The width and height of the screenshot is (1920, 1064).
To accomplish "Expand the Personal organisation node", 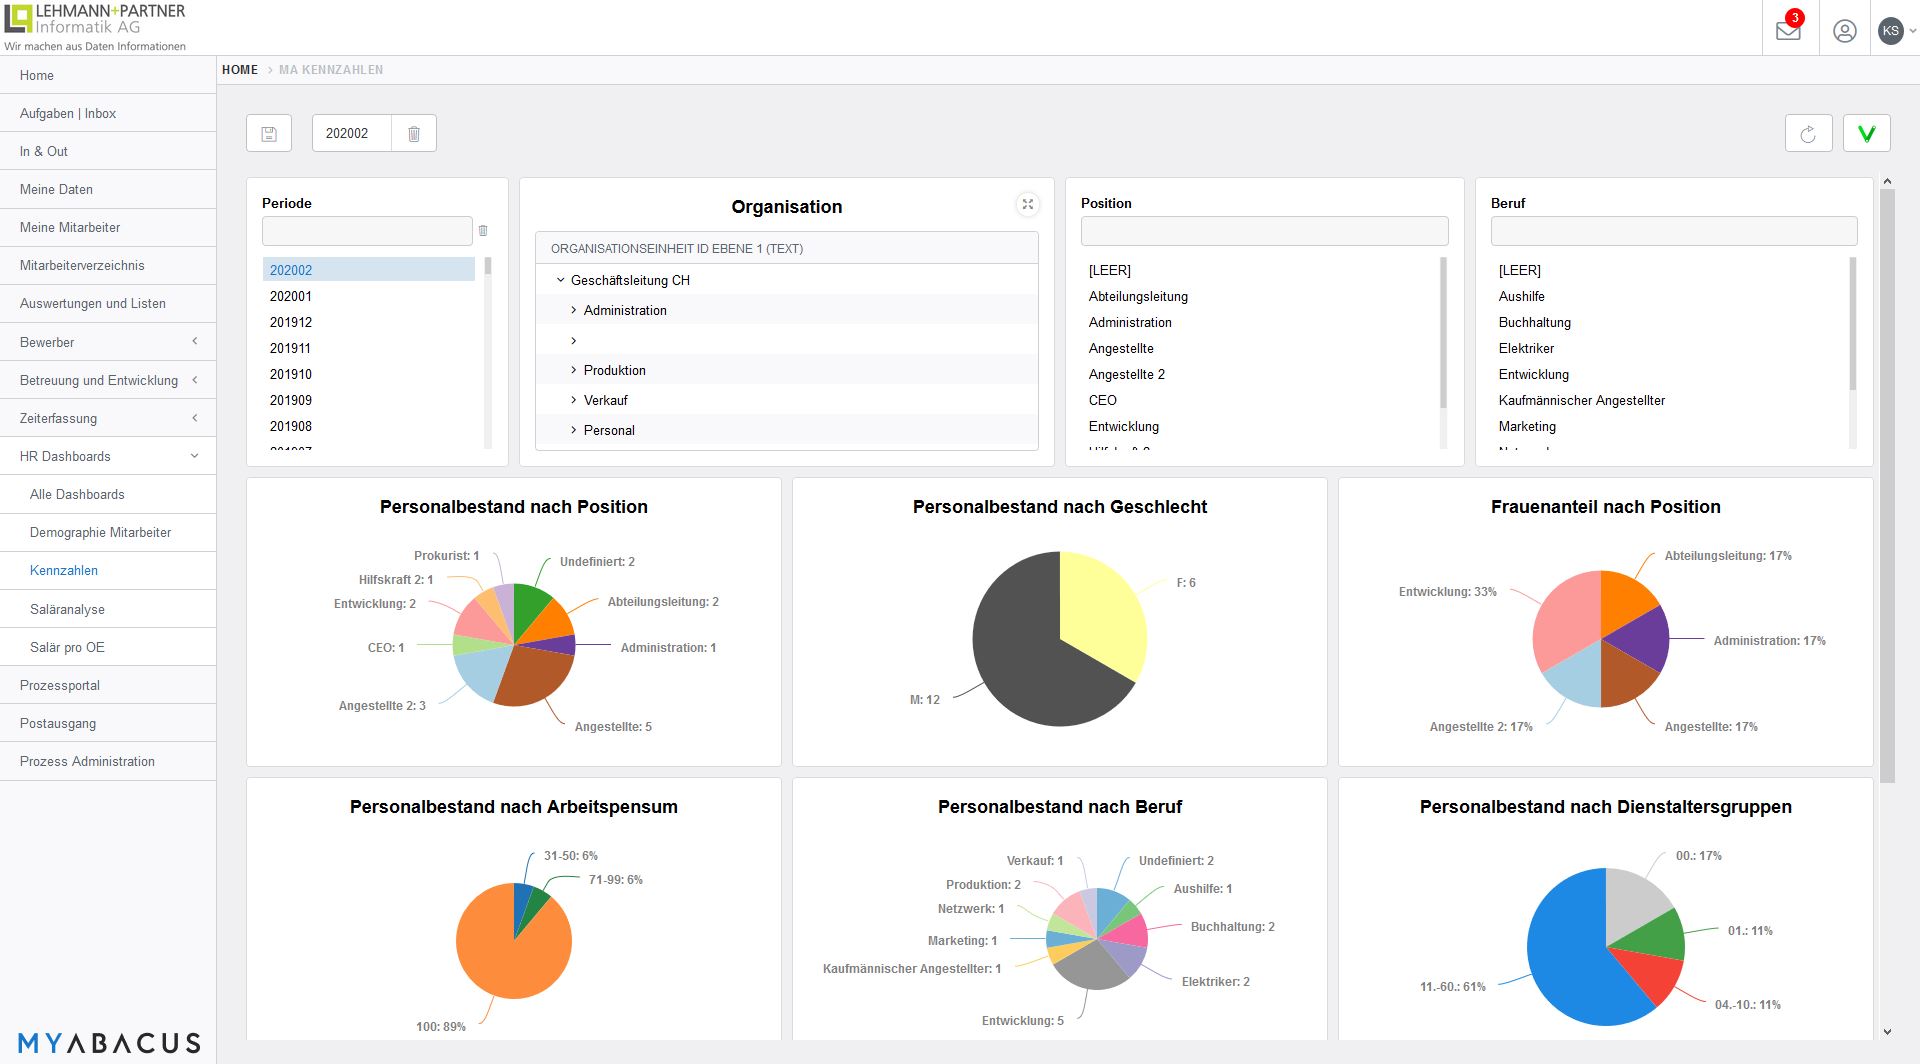I will tap(573, 430).
